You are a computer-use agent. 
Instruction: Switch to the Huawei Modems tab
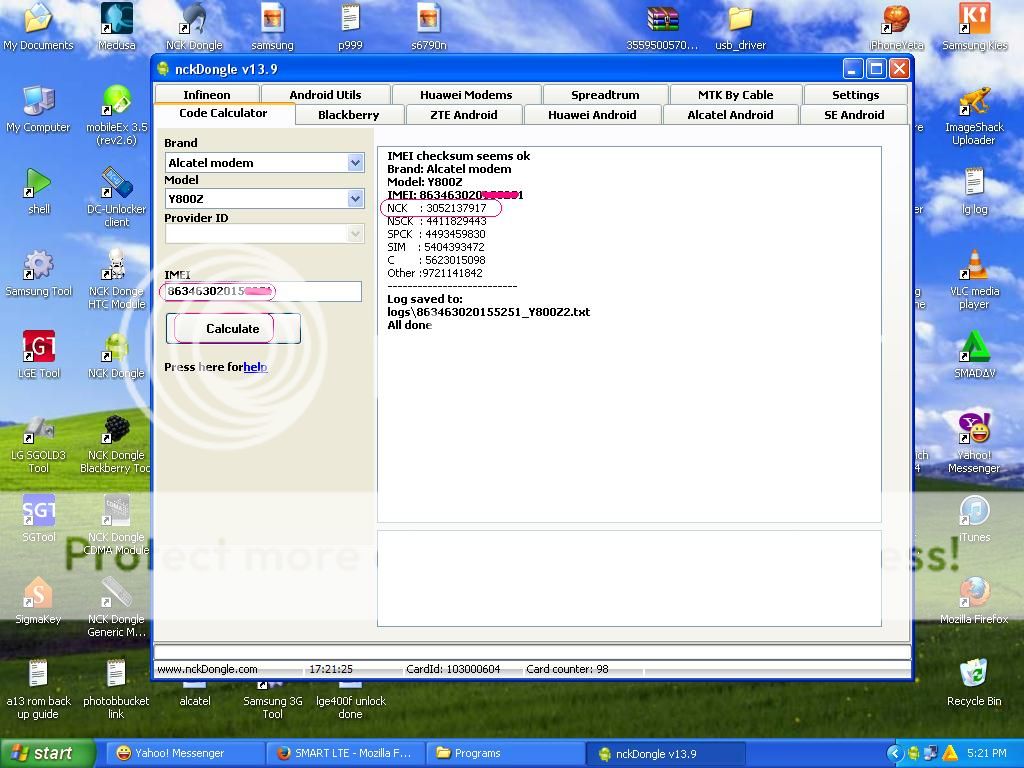[466, 95]
